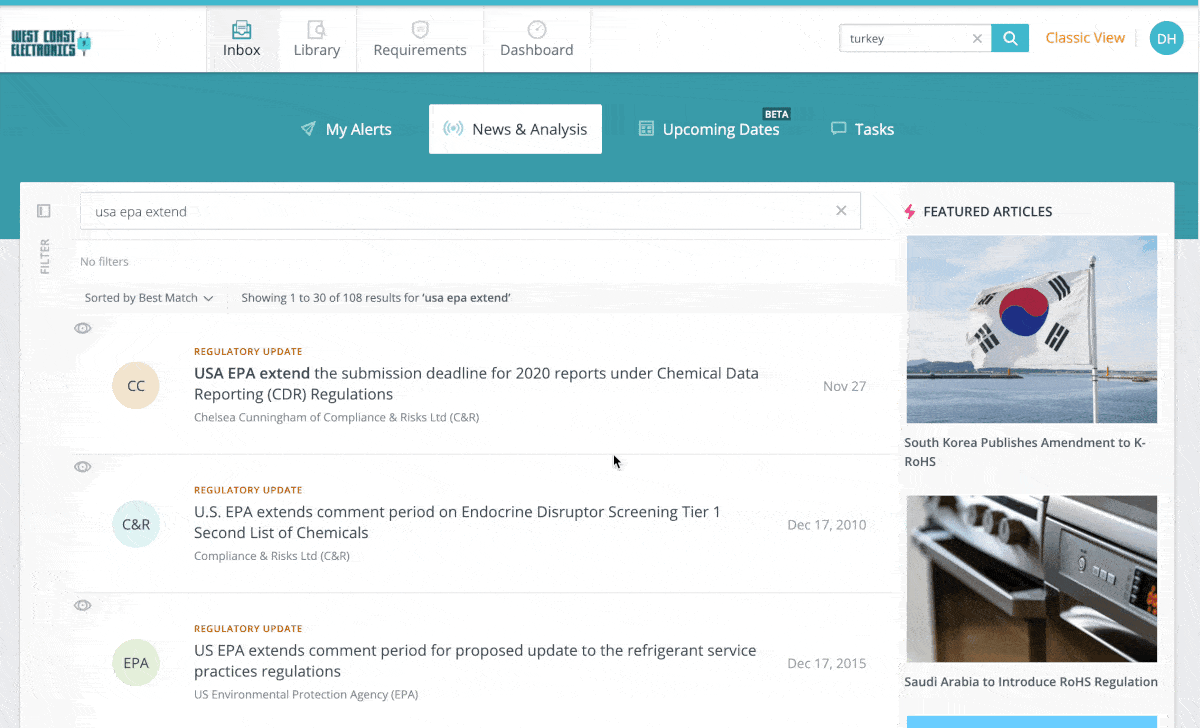Toggle eye icon on refrigerant article
1200x728 pixels.
[83, 605]
